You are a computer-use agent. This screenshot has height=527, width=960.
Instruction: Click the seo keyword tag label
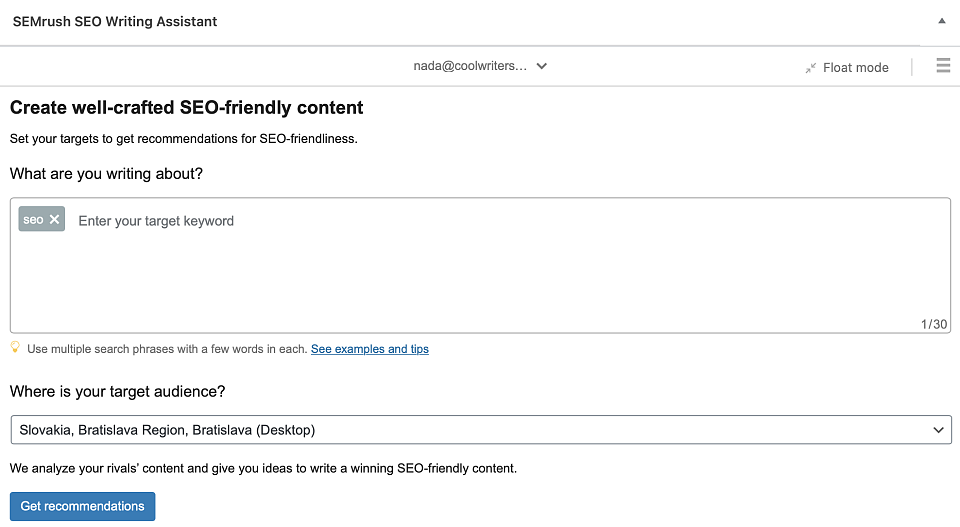33,220
